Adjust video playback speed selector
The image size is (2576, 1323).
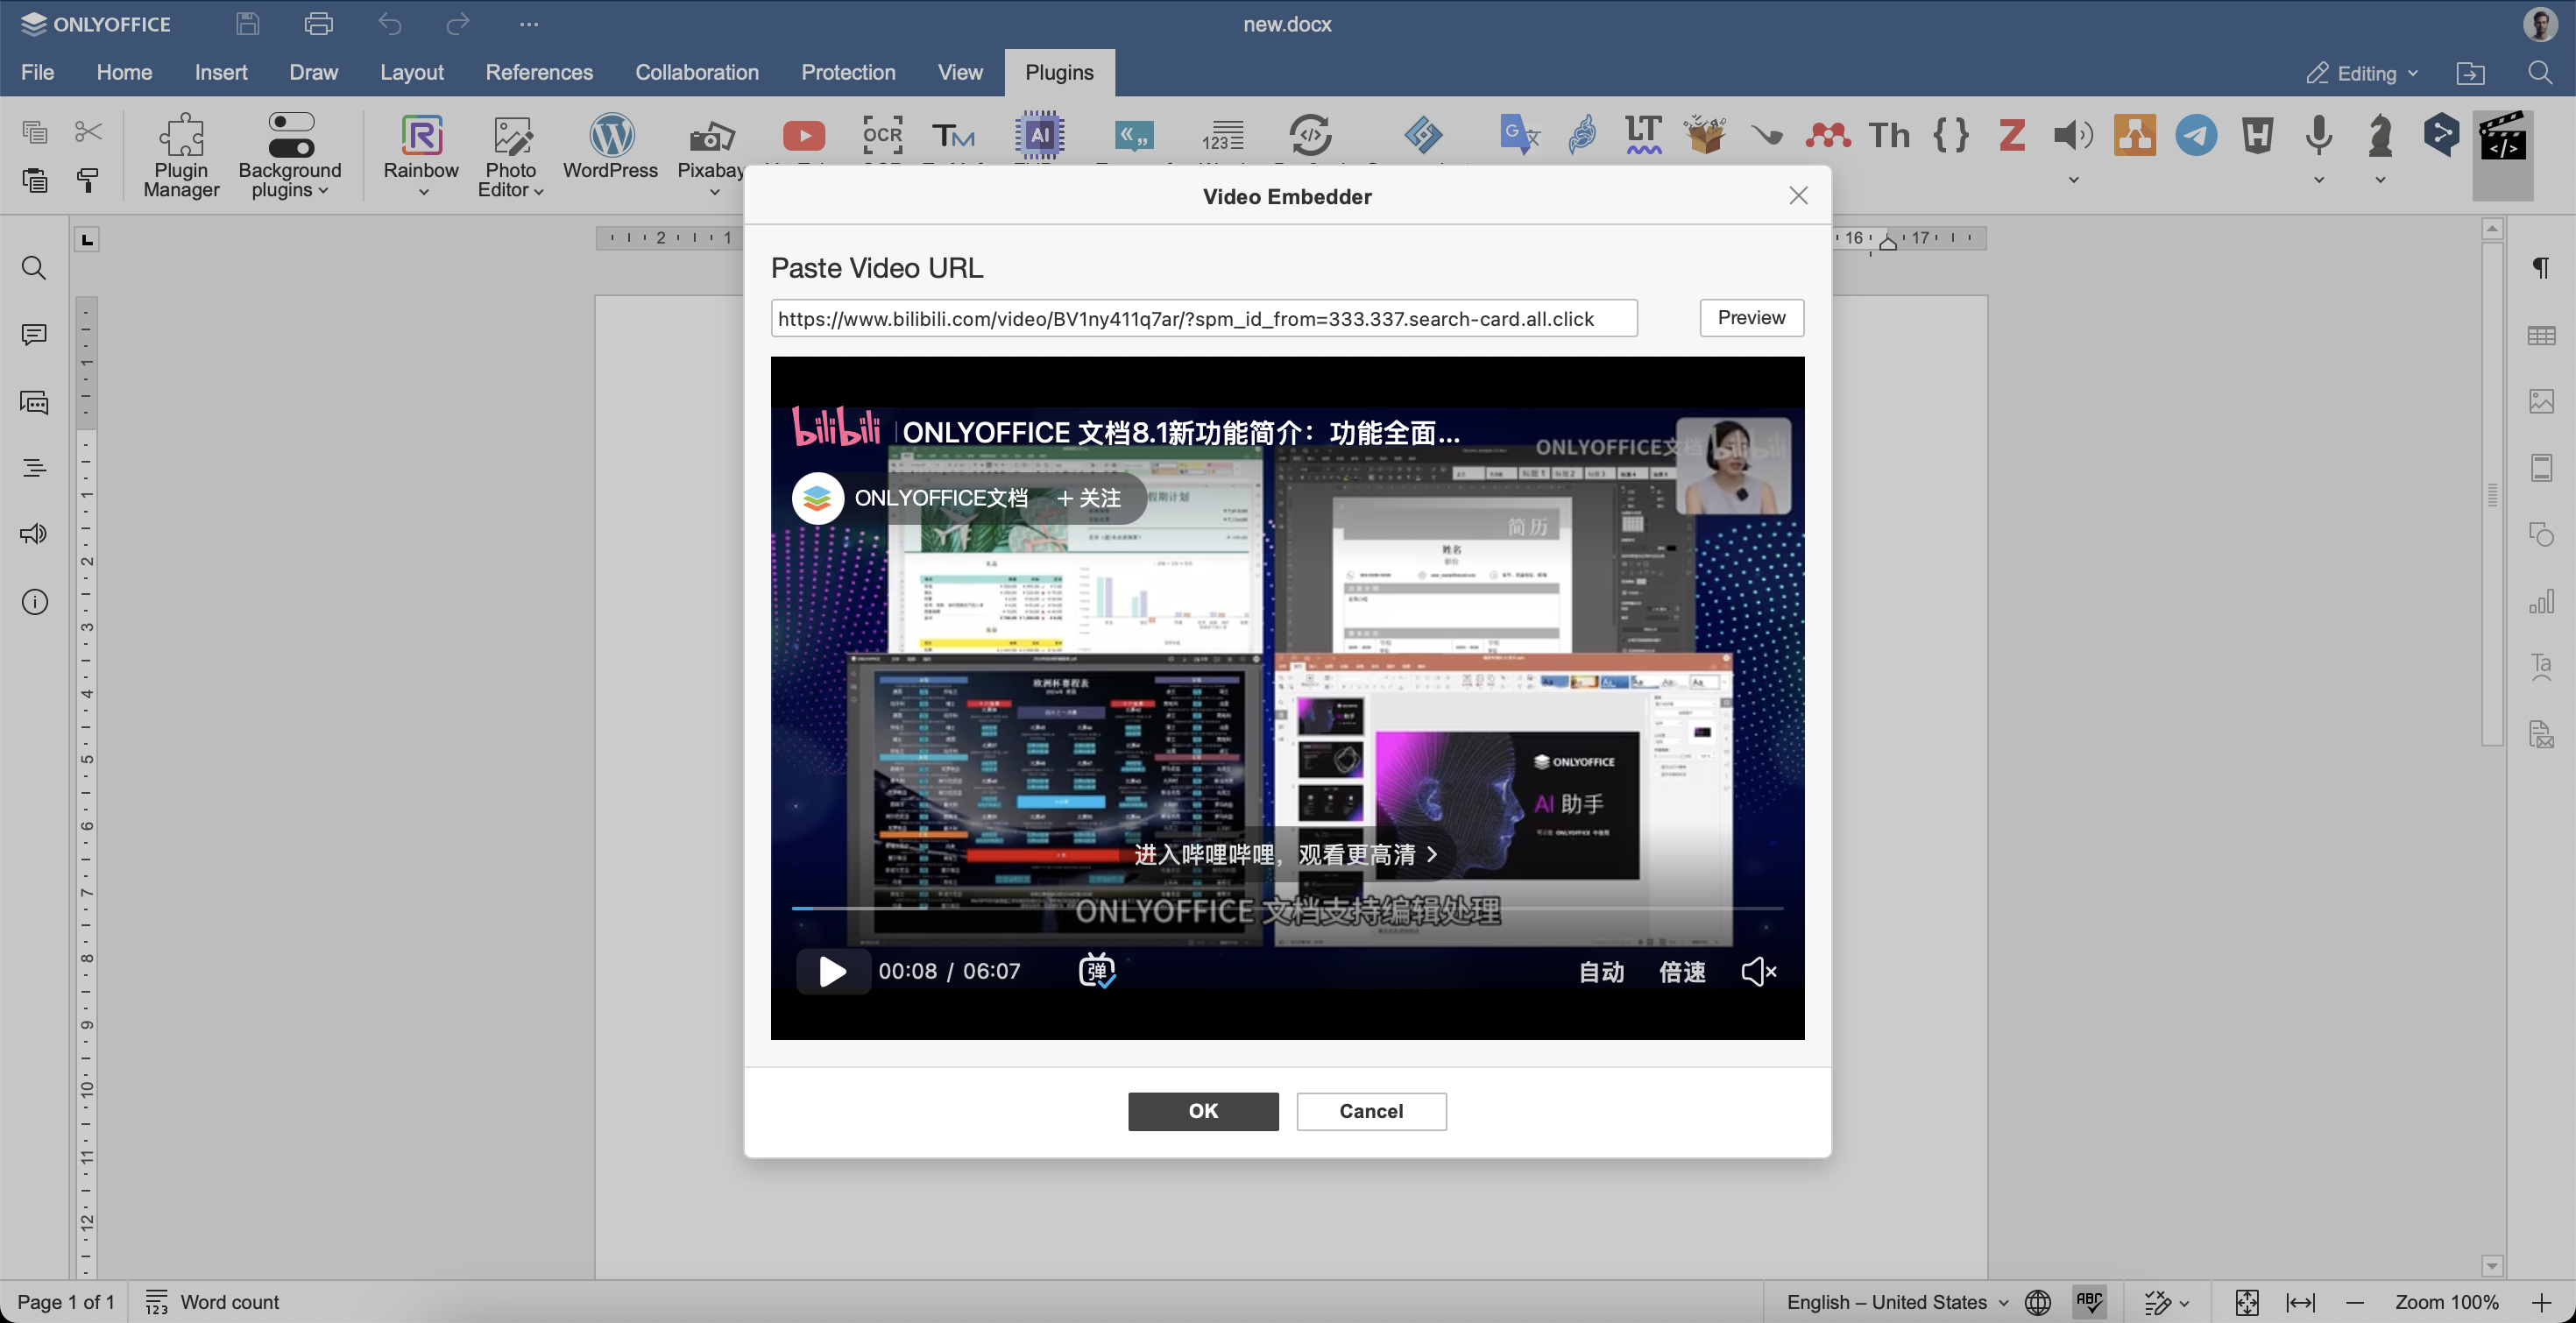tap(1682, 970)
